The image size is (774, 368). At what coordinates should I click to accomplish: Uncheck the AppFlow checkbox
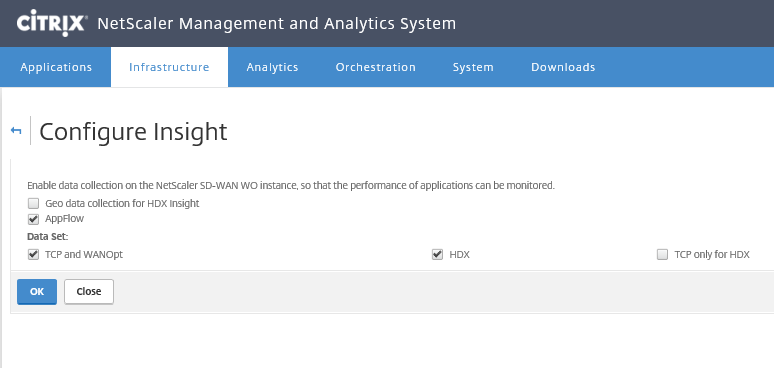33,219
